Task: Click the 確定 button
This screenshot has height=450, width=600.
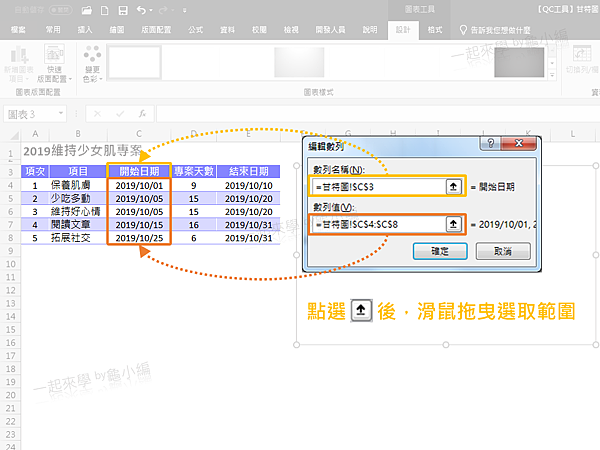Action: coord(440,251)
